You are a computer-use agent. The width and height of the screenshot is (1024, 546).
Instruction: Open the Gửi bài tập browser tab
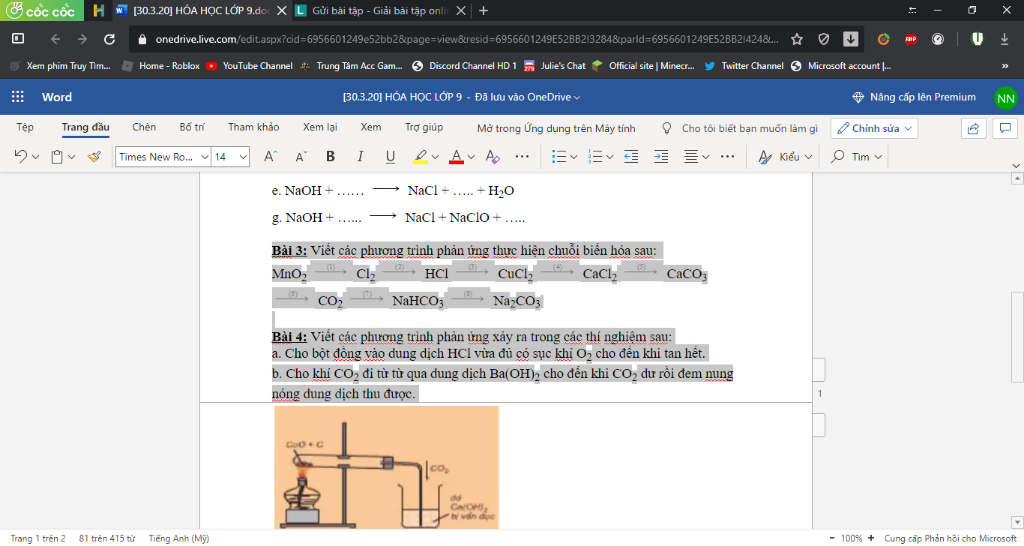tap(379, 10)
